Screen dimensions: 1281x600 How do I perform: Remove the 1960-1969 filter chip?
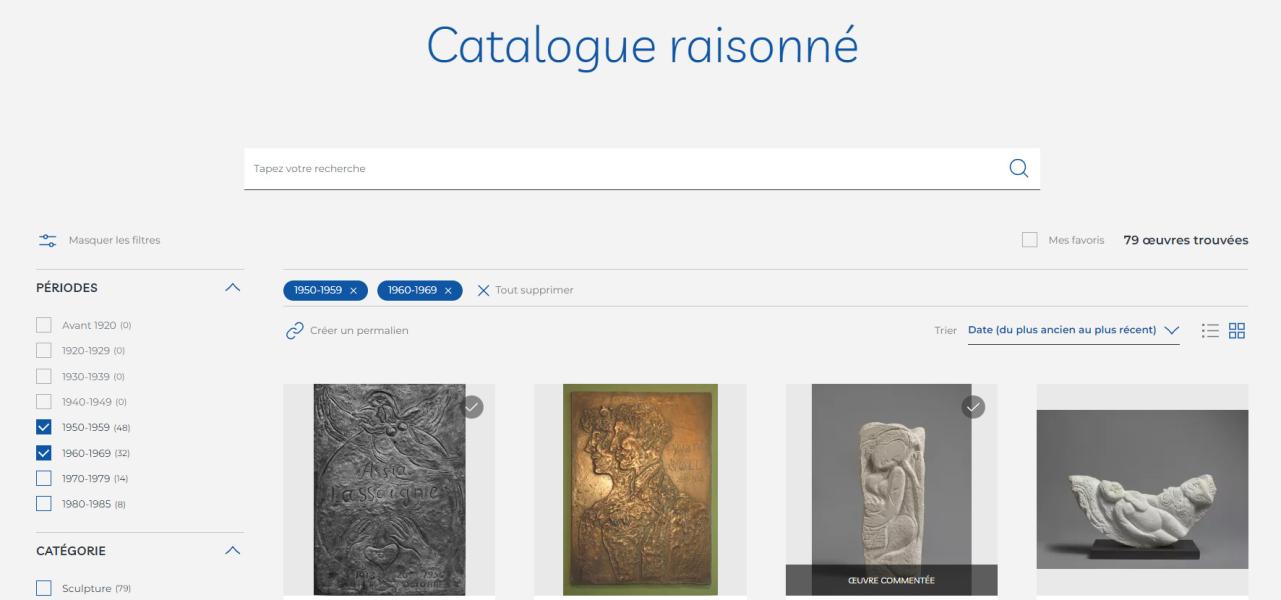click(448, 290)
